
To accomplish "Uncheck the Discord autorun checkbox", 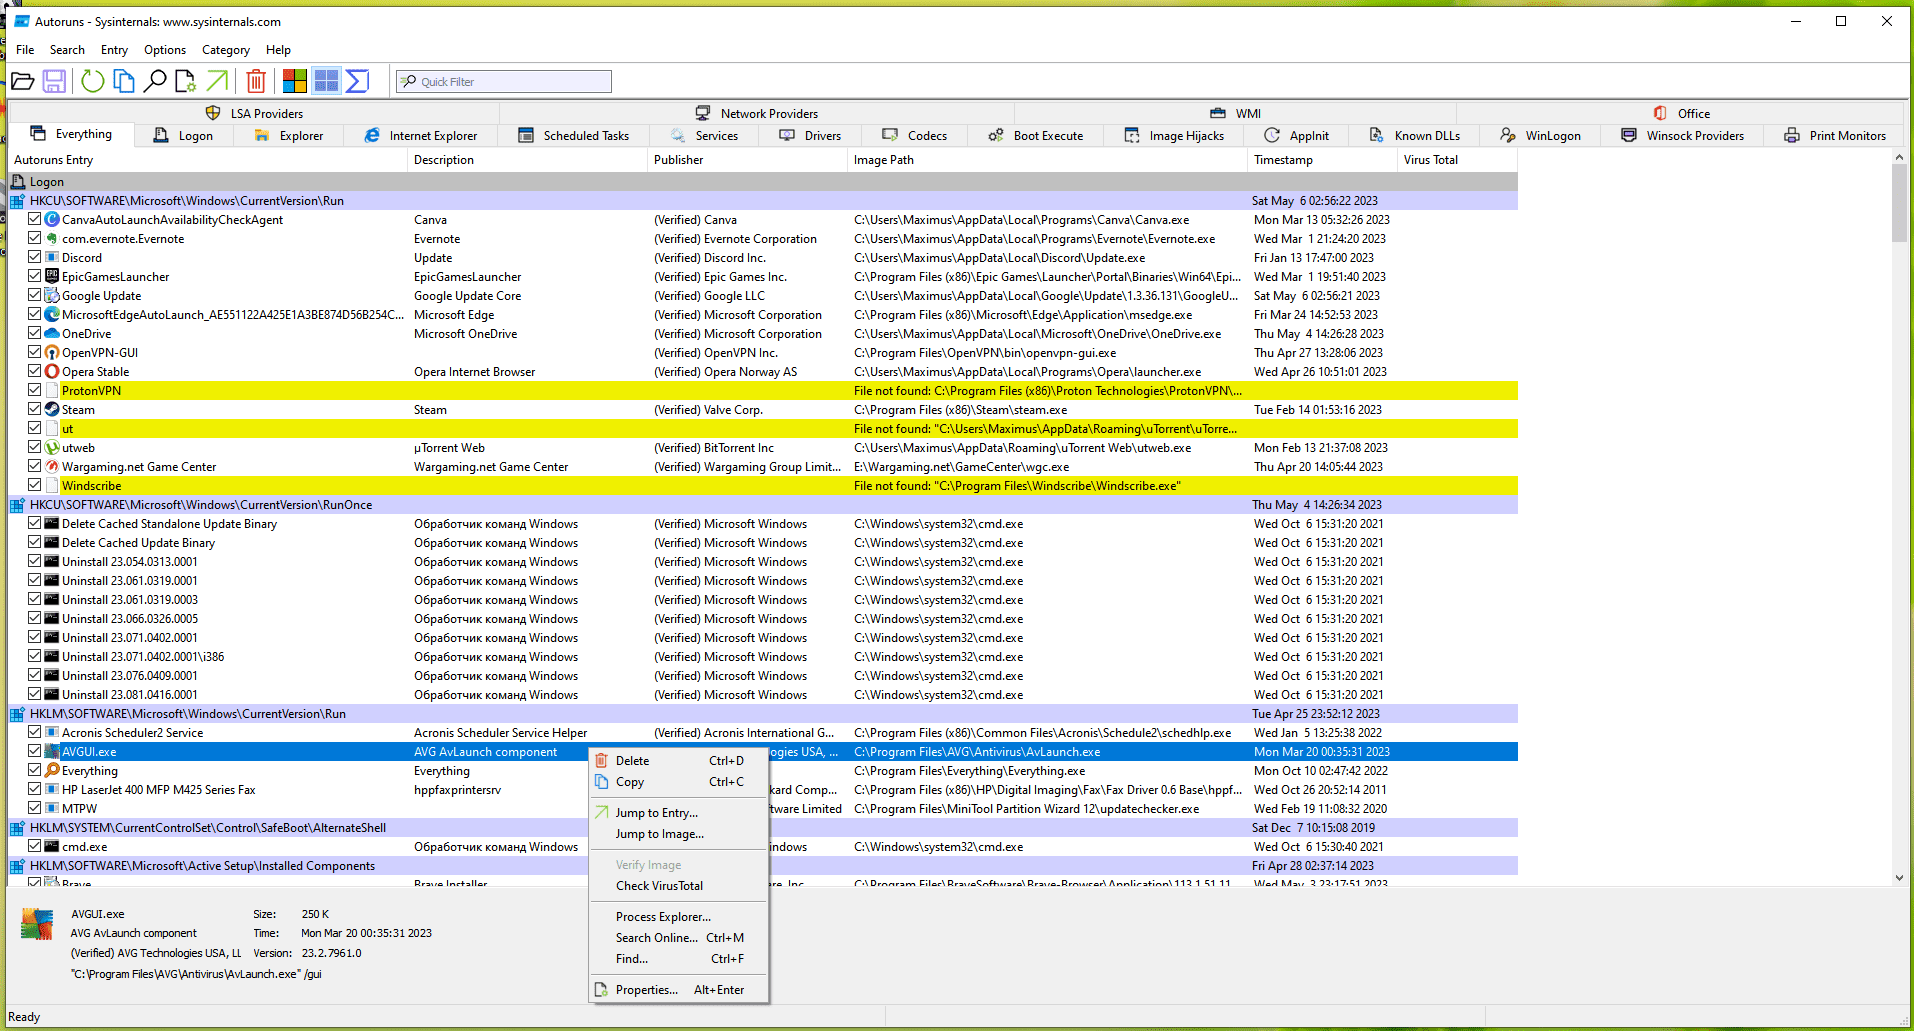I will pyautogui.click(x=35, y=258).
